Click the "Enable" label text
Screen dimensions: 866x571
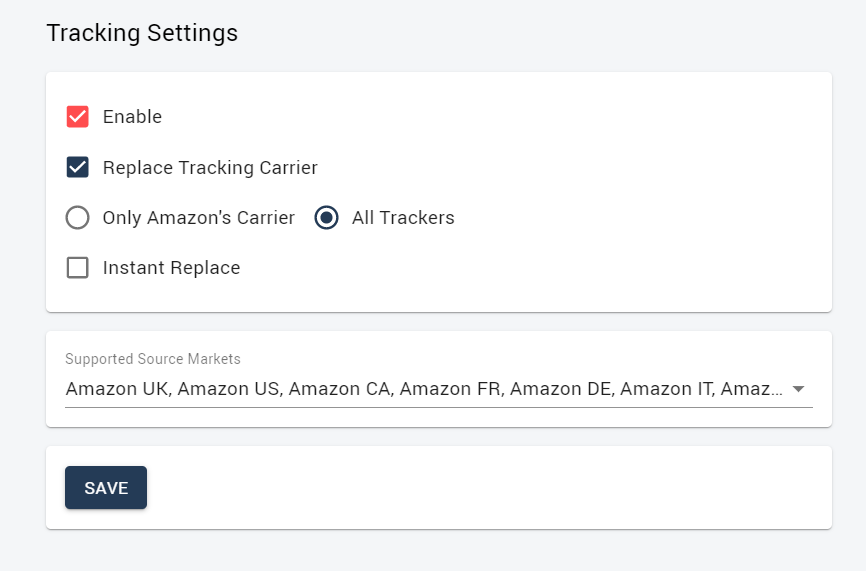pyautogui.click(x=133, y=117)
